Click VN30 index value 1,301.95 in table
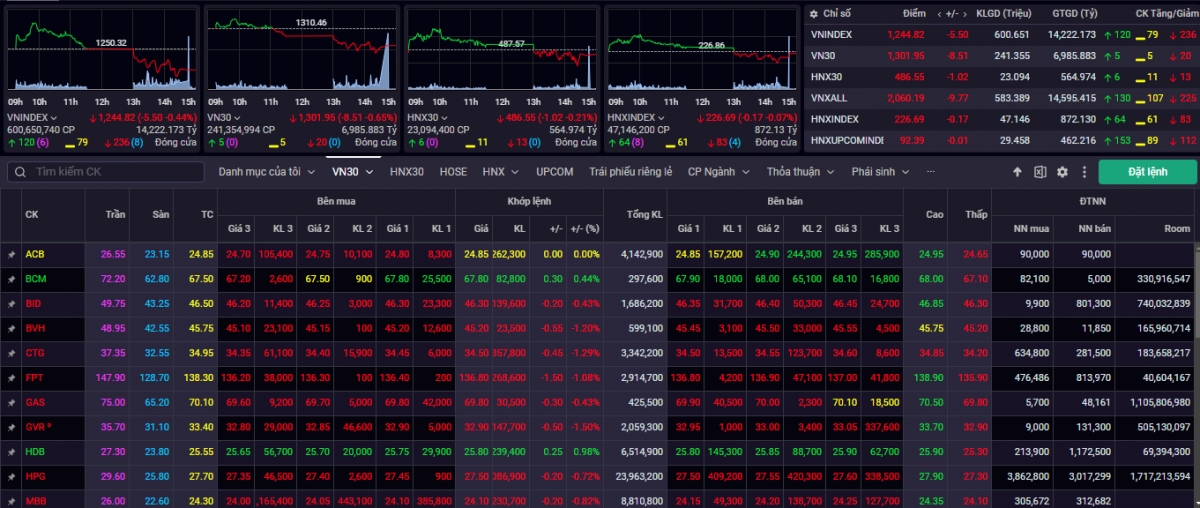Image resolution: width=1200 pixels, height=508 pixels. 908,56
